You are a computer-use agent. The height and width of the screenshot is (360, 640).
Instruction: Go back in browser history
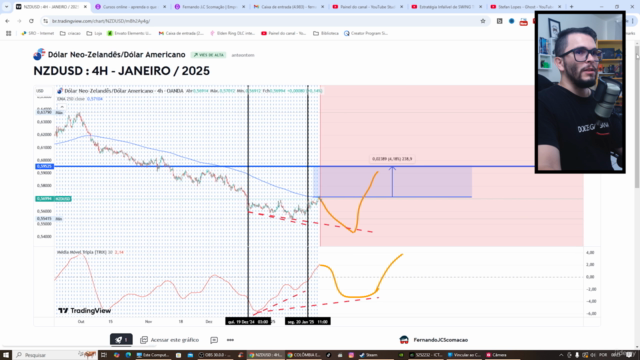click(x=7, y=21)
